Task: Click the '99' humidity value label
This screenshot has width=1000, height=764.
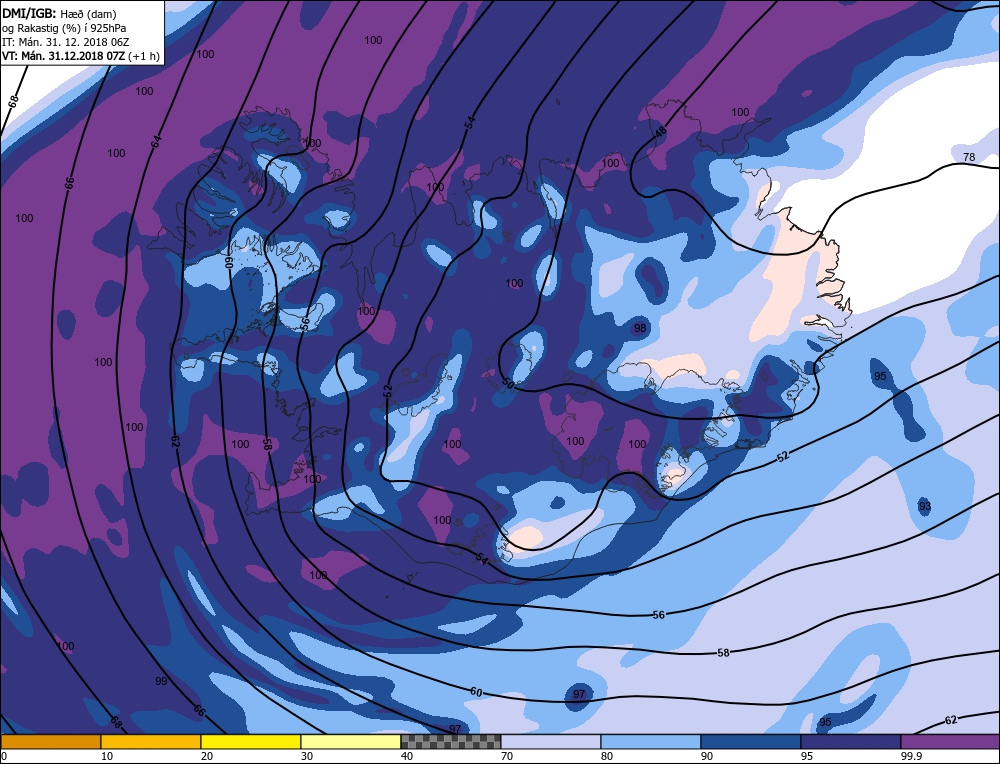Action: pos(161,681)
